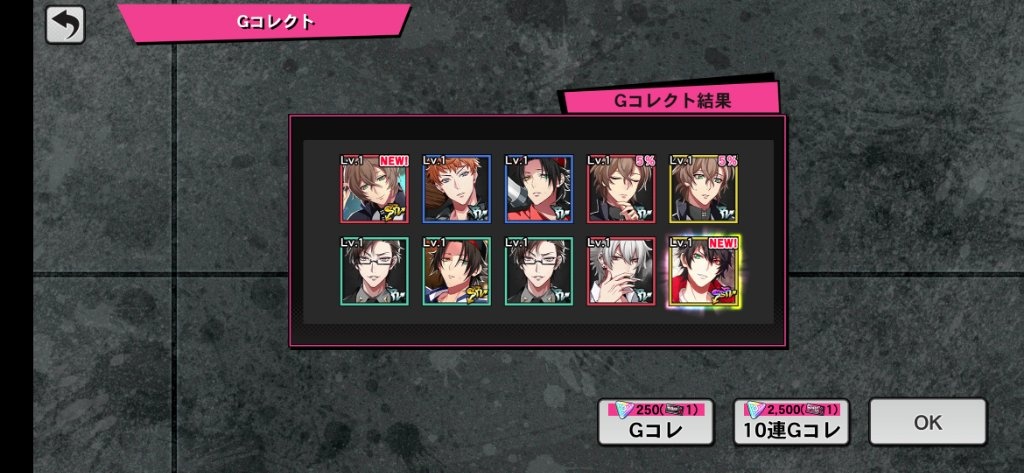Open the glowing NEW black-haired card
Image resolution: width=1024 pixels, height=473 pixels.
pos(703,271)
